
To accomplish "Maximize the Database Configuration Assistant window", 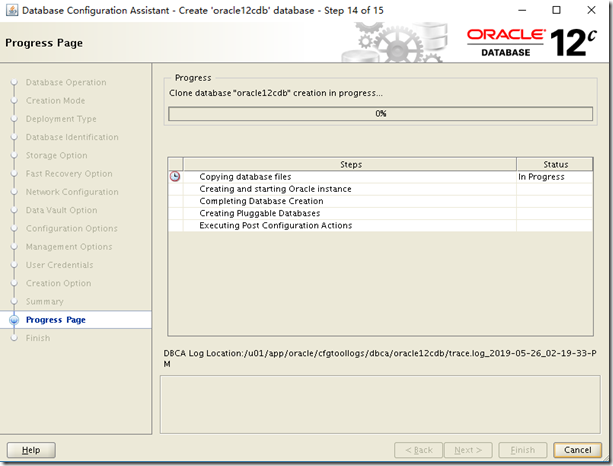I will [556, 10].
